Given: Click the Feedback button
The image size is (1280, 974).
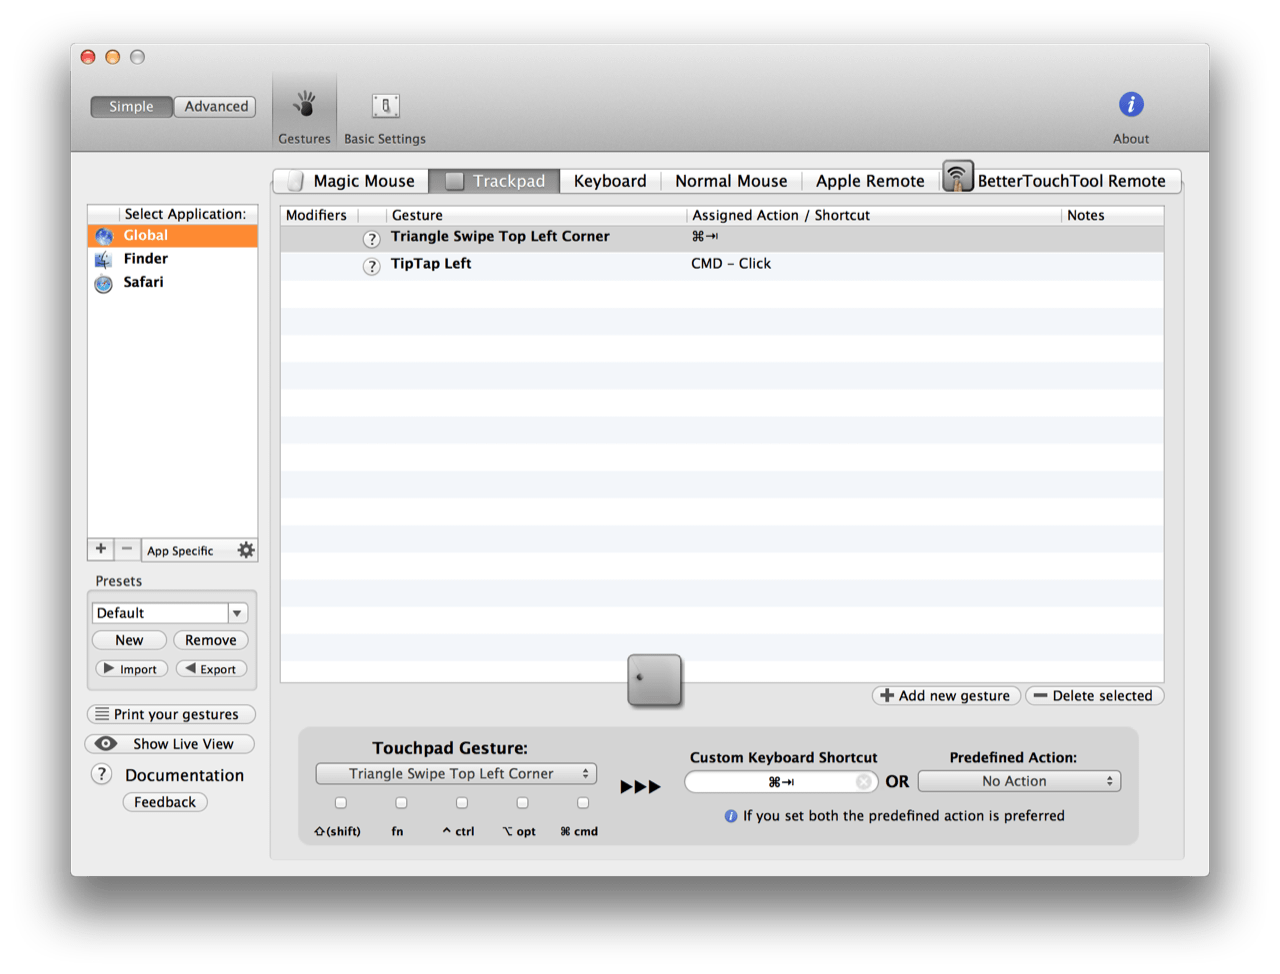Looking at the screenshot, I should tap(165, 802).
